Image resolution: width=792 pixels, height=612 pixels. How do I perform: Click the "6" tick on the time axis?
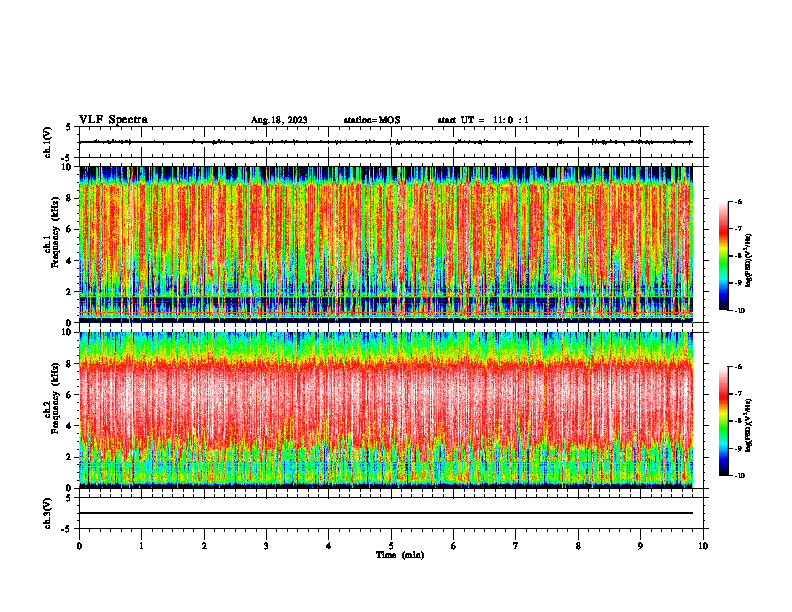(x=454, y=546)
